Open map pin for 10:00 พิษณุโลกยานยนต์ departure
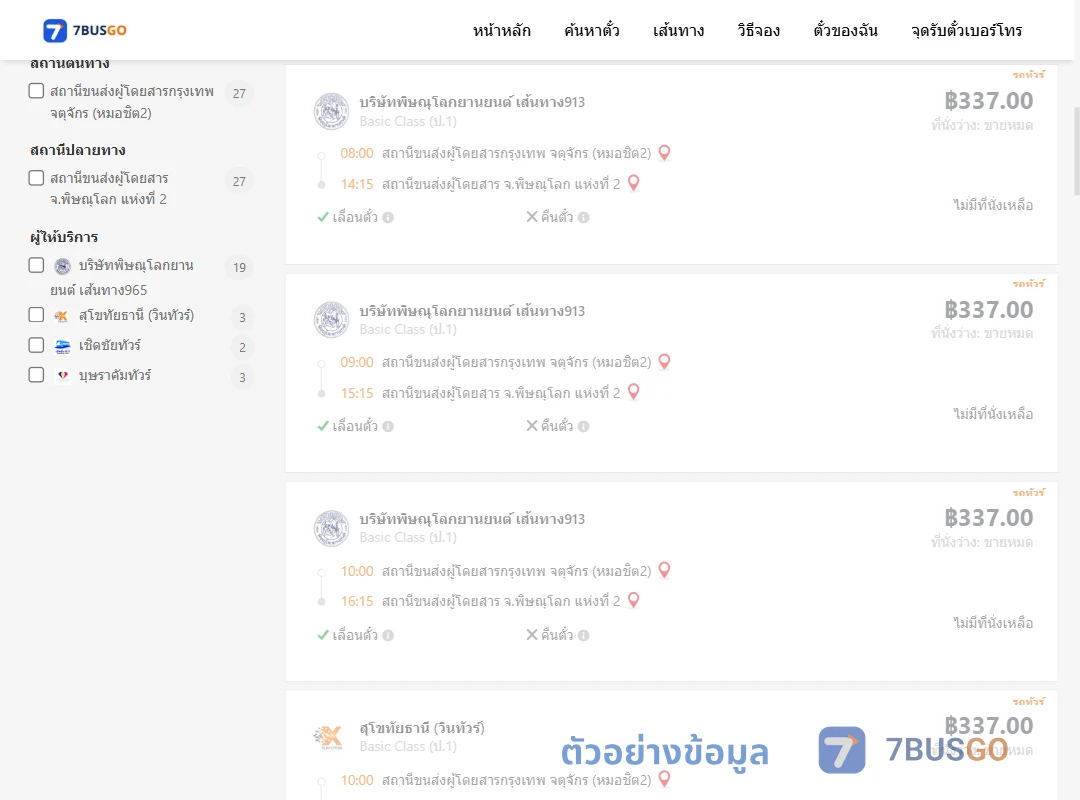This screenshot has height=800, width=1080. pyautogui.click(x=664, y=570)
